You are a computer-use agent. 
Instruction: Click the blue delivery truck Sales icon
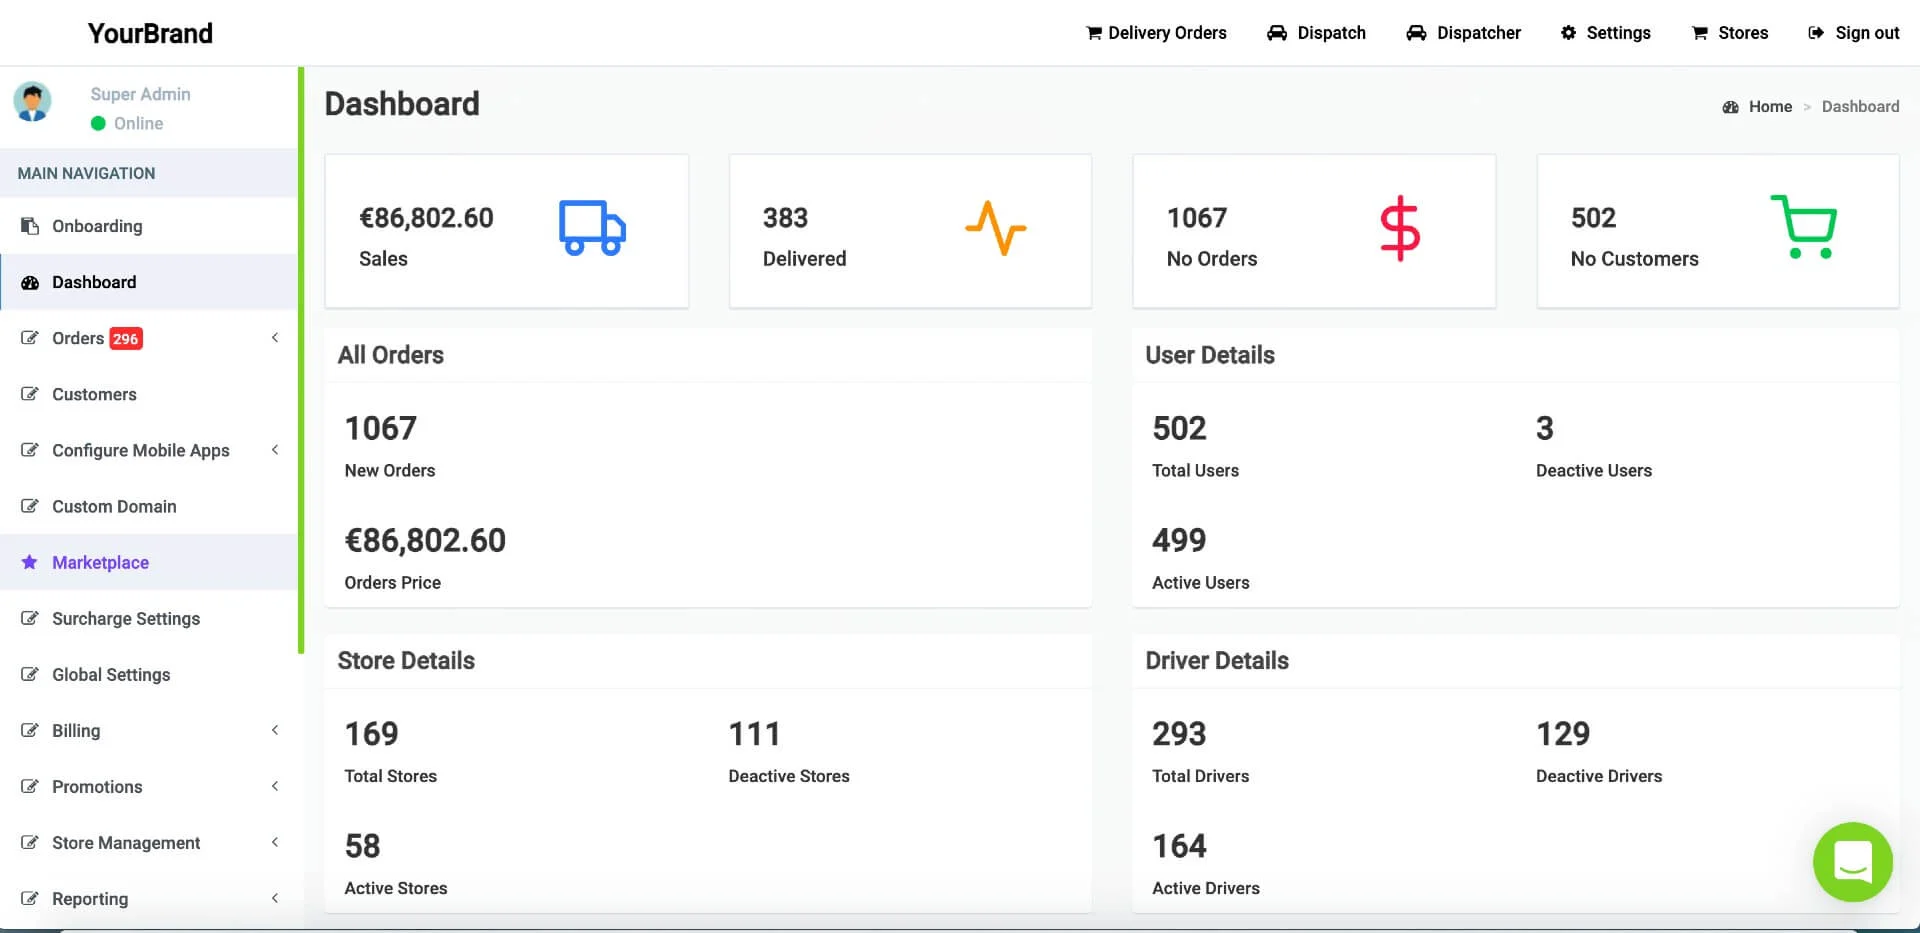coord(592,228)
